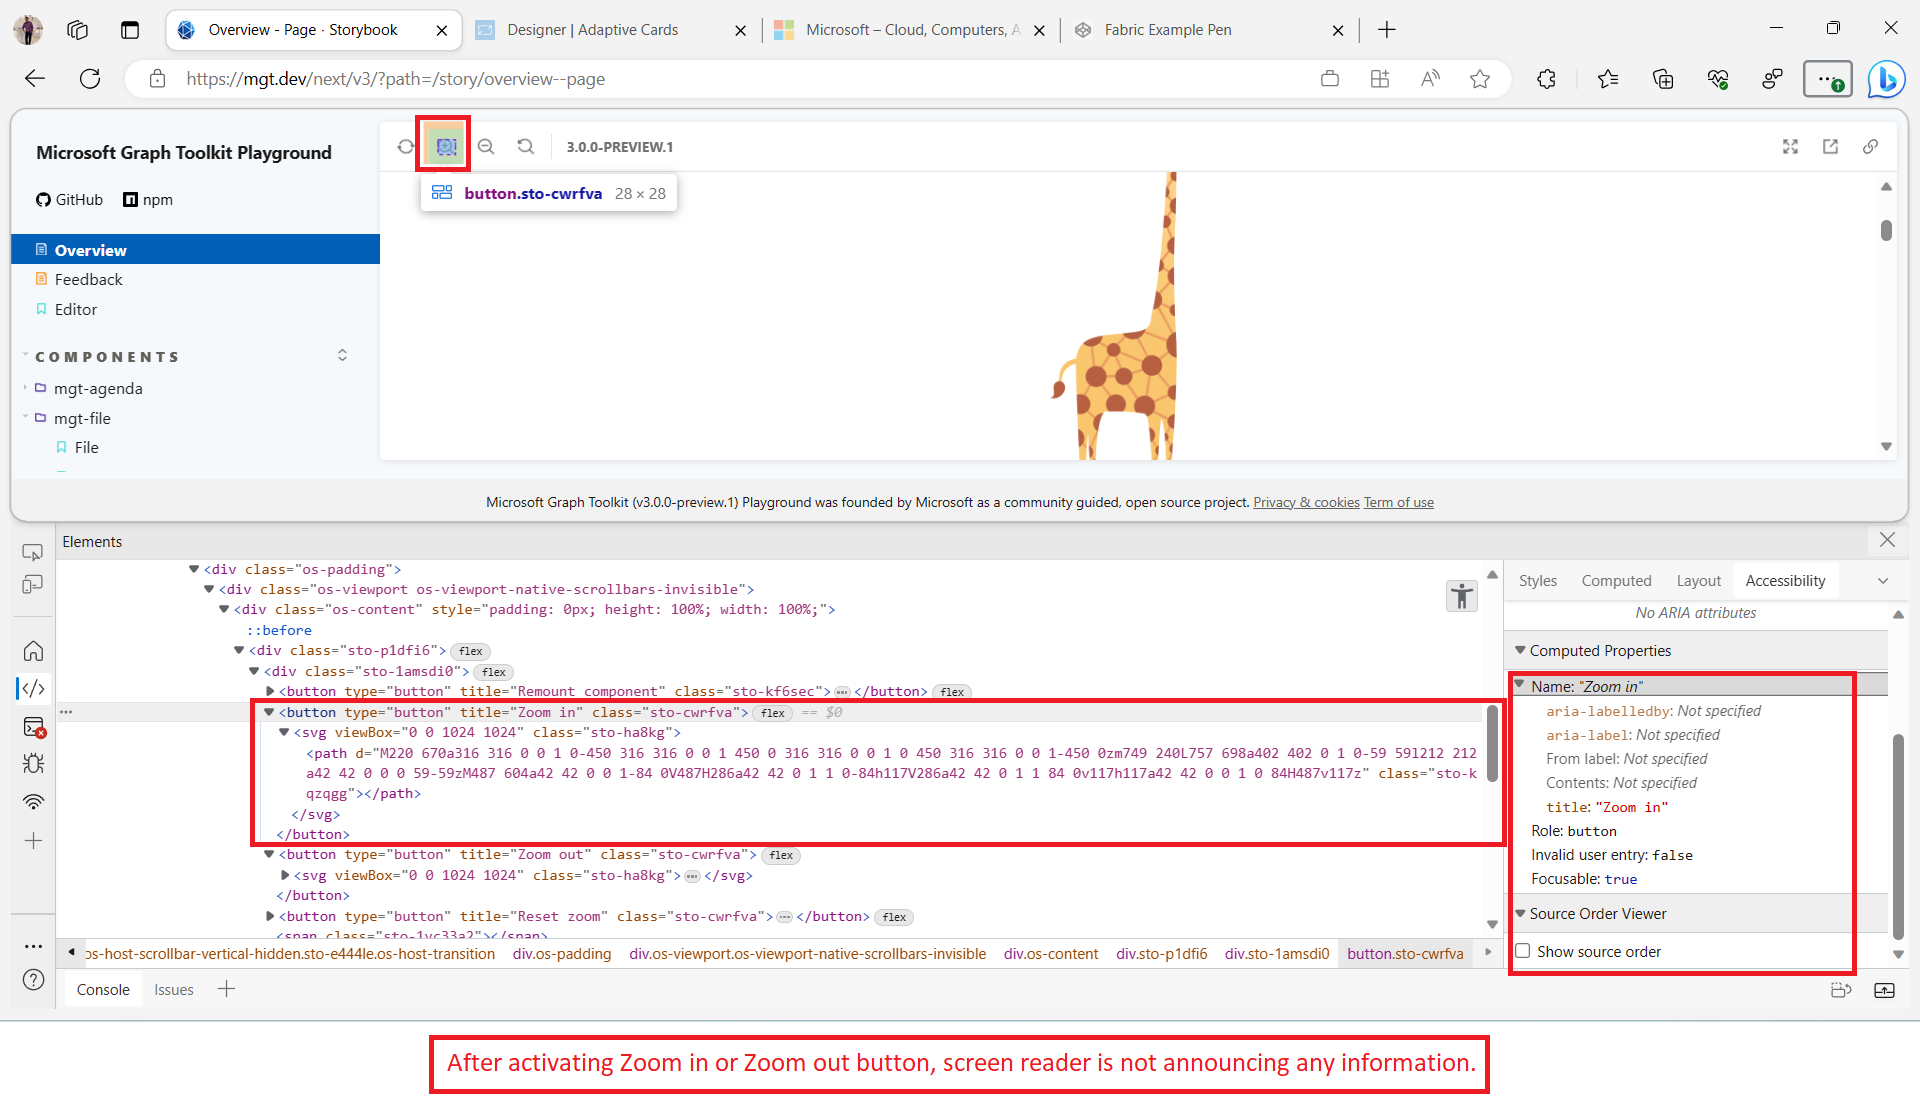The width and height of the screenshot is (1920, 1118).
Task: Click the Open canvas in new tab icon
Action: (x=1830, y=146)
